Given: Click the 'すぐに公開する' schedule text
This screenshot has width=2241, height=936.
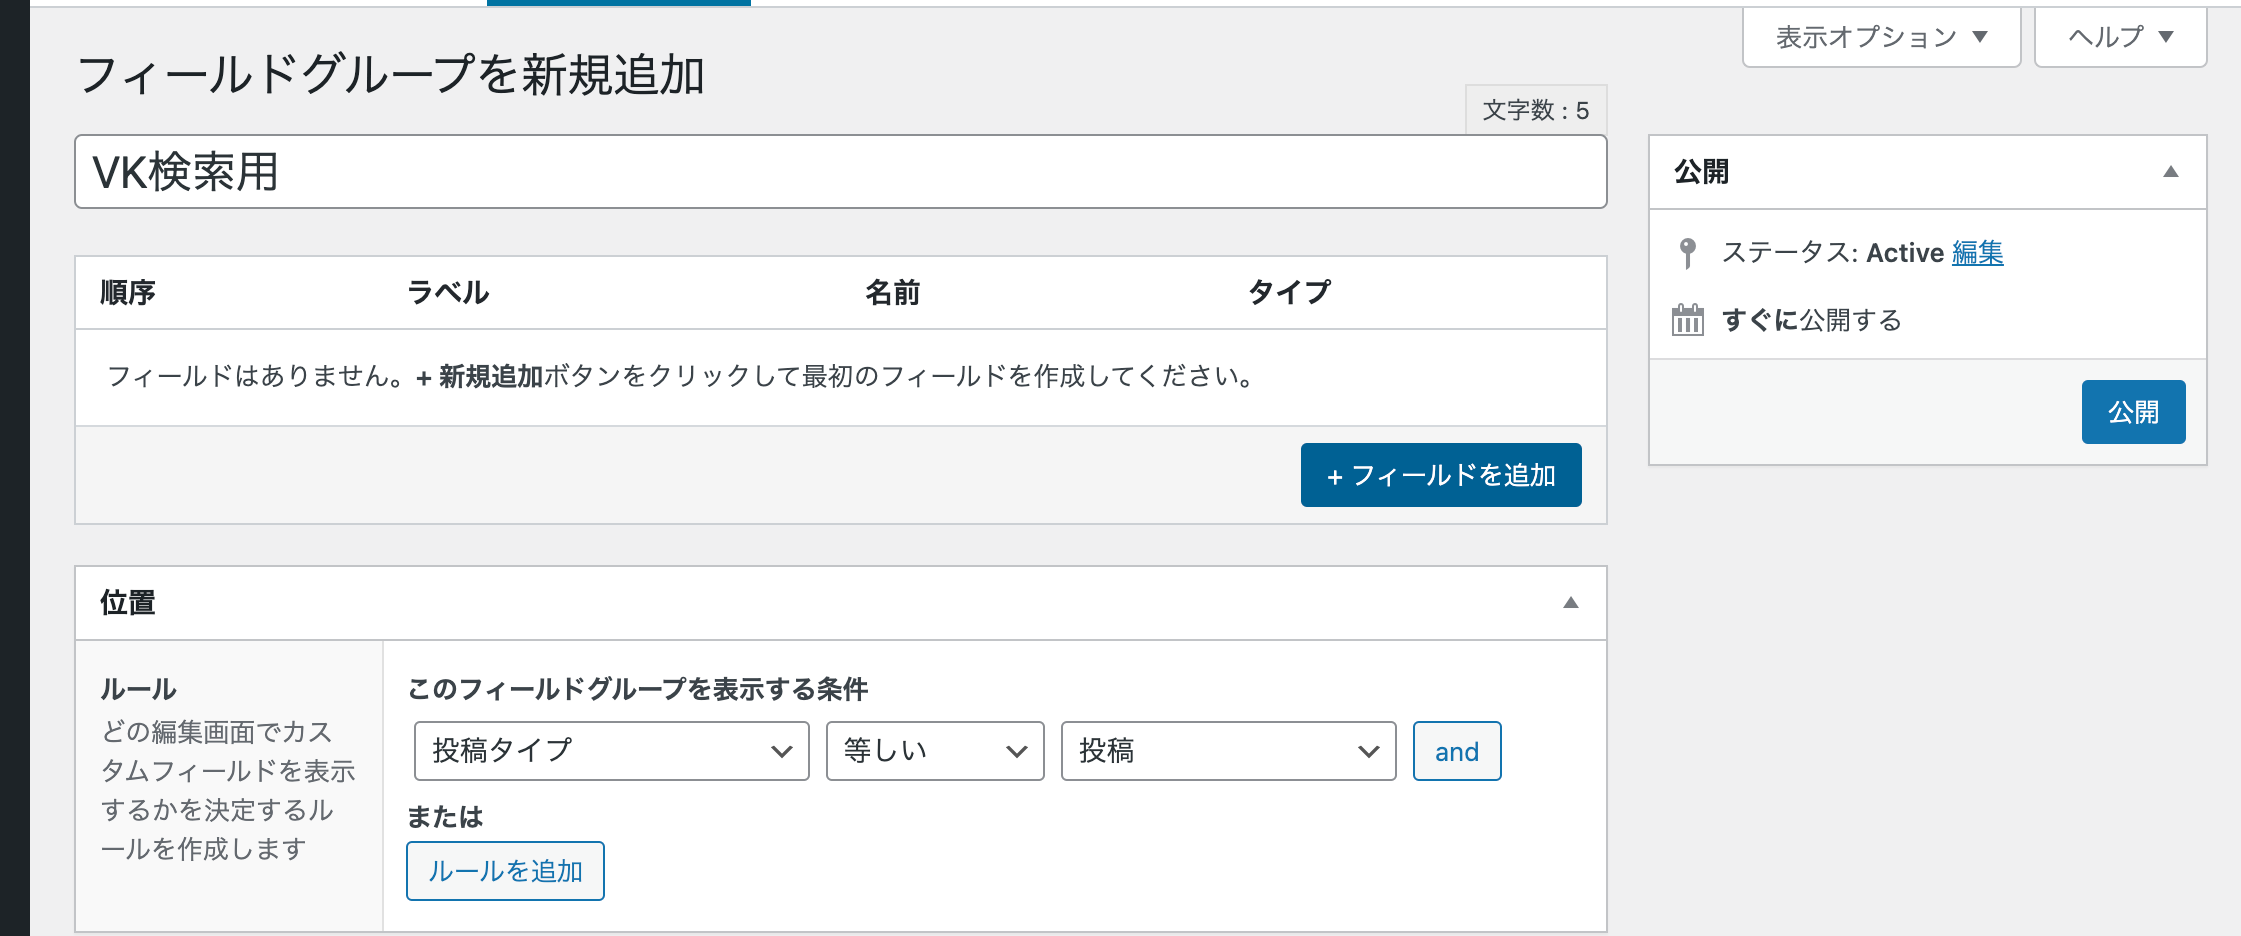Looking at the screenshot, I should [1811, 320].
